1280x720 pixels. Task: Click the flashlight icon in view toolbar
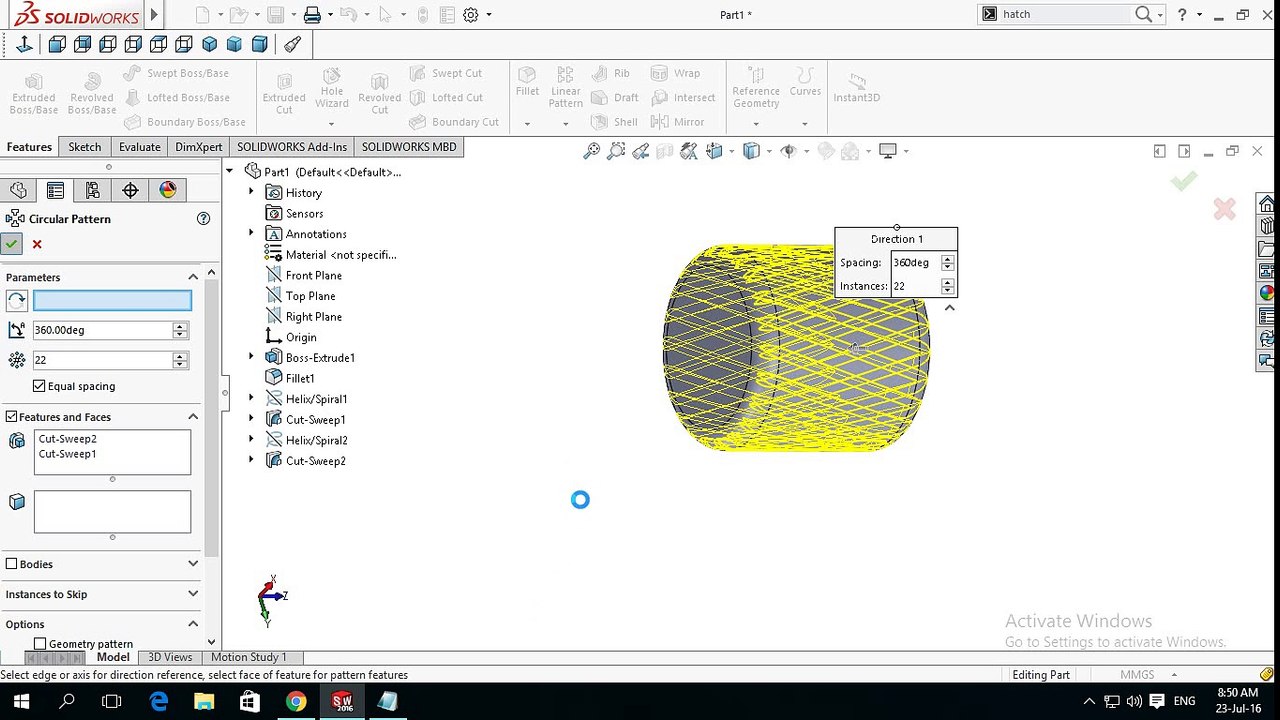coord(292,44)
